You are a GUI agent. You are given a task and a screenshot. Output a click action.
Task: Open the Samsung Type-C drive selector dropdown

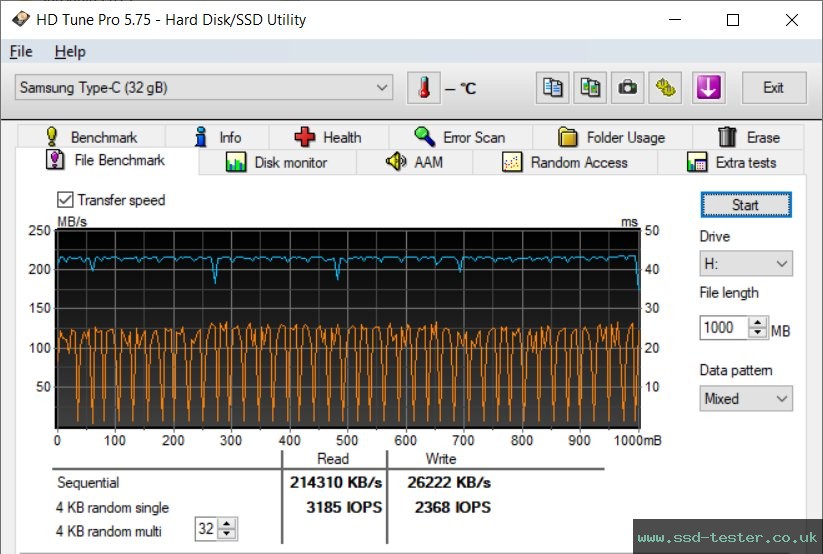[204, 88]
